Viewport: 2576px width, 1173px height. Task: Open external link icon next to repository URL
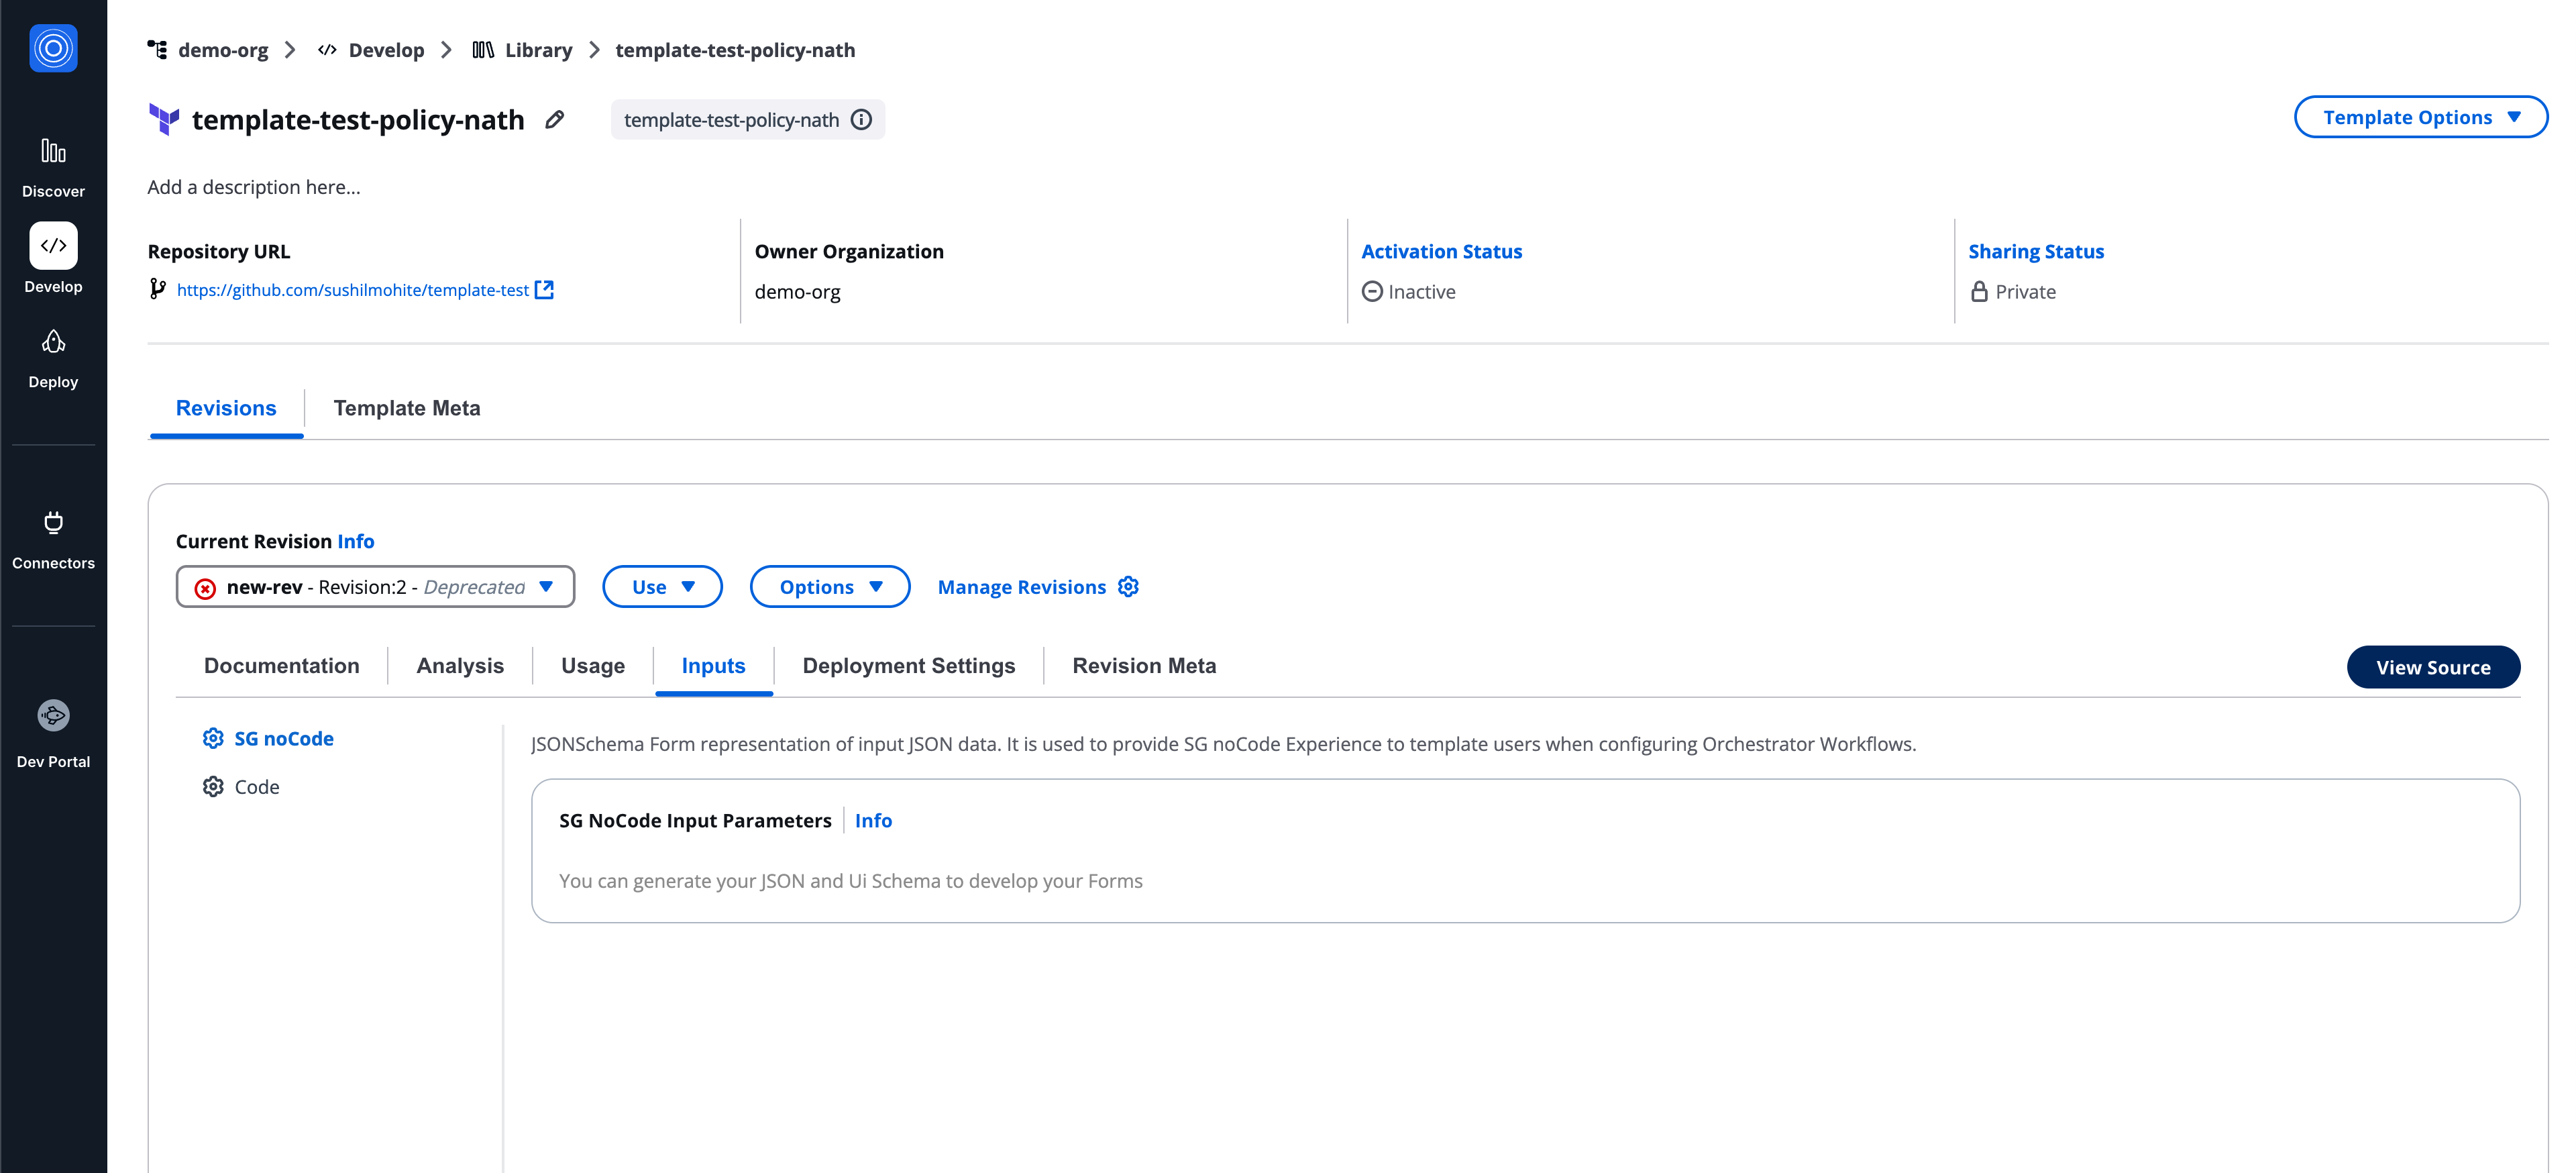point(544,290)
